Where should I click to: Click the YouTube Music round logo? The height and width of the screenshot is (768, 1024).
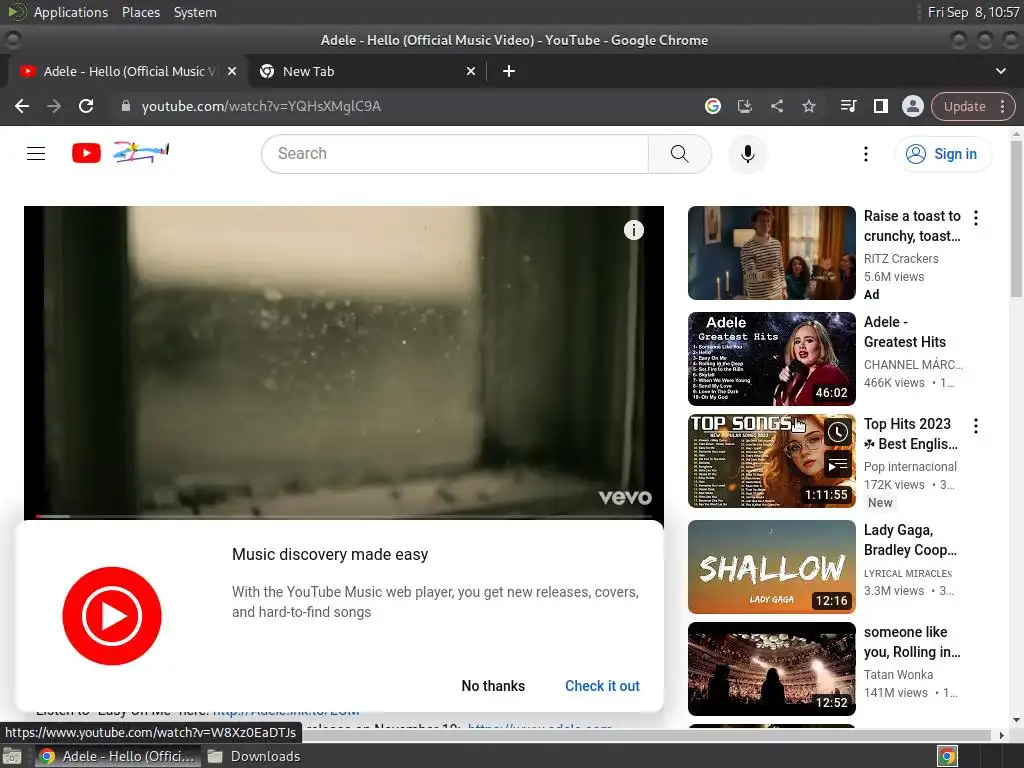(x=112, y=616)
